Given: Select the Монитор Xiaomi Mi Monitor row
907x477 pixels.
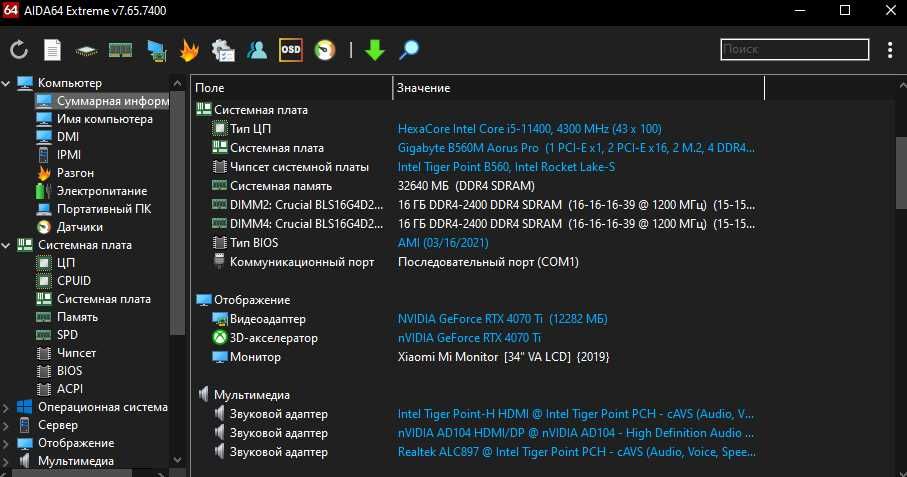Looking at the screenshot, I should [478, 357].
